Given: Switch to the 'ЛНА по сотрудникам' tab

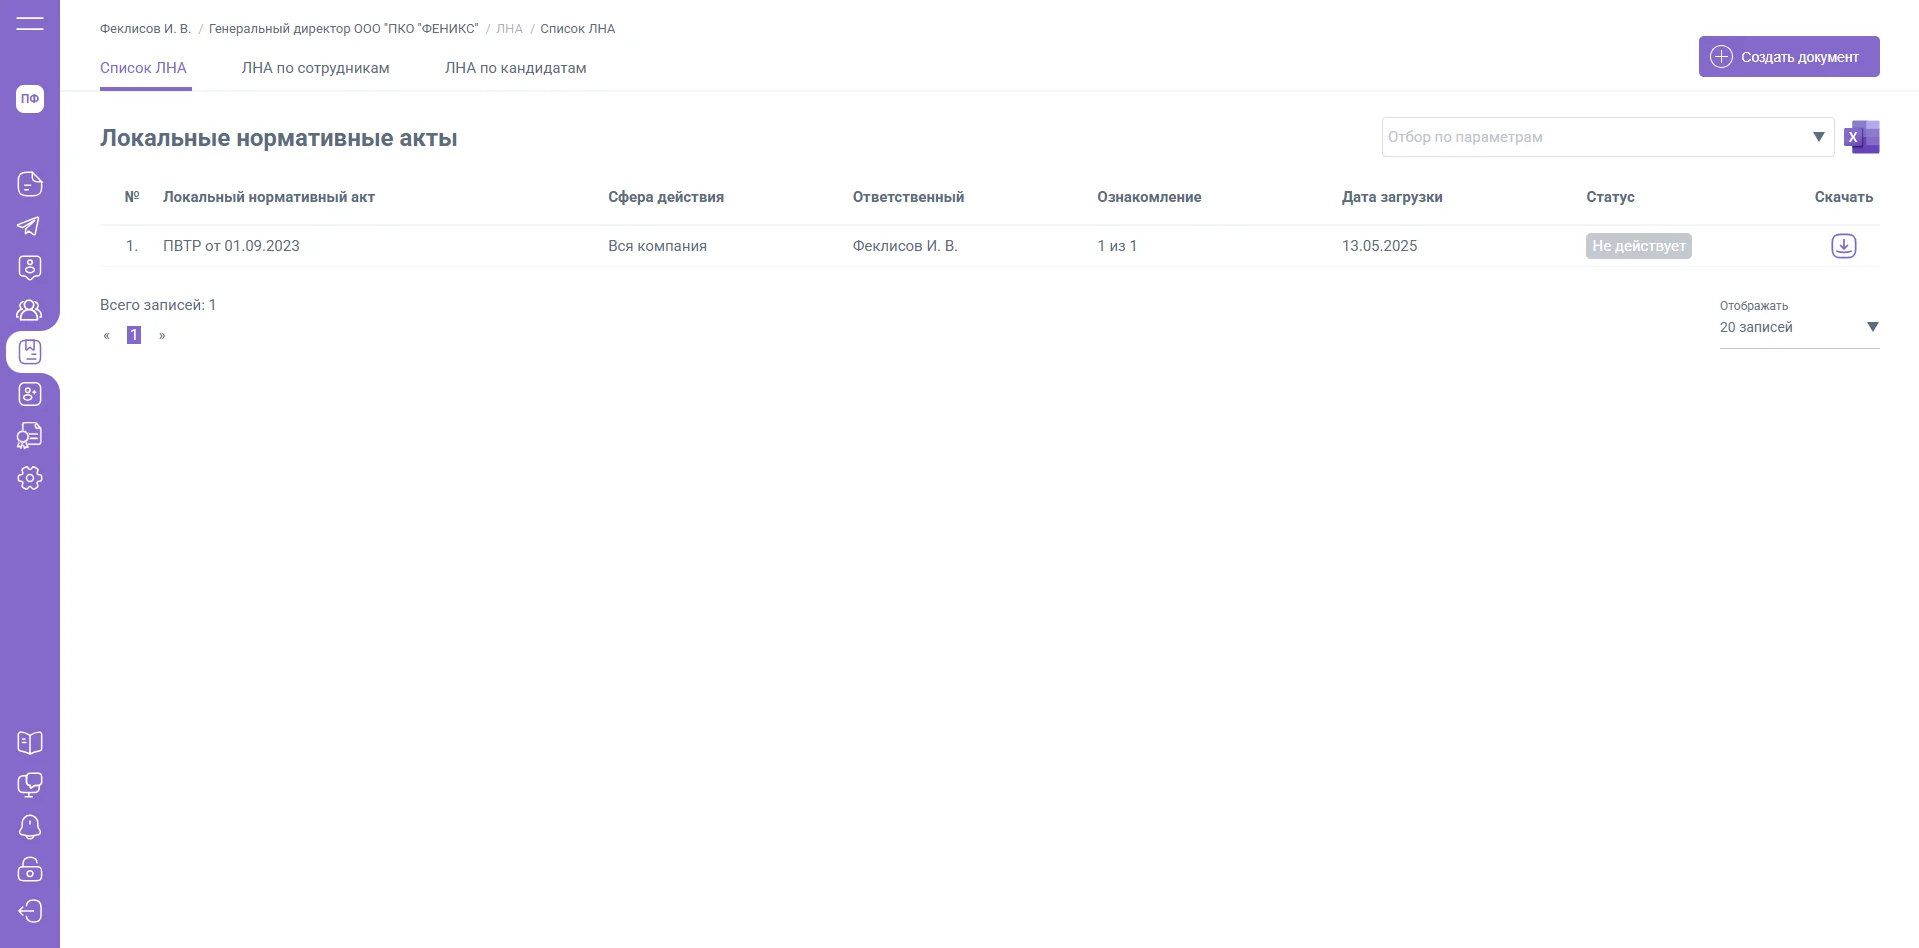Looking at the screenshot, I should coord(315,68).
